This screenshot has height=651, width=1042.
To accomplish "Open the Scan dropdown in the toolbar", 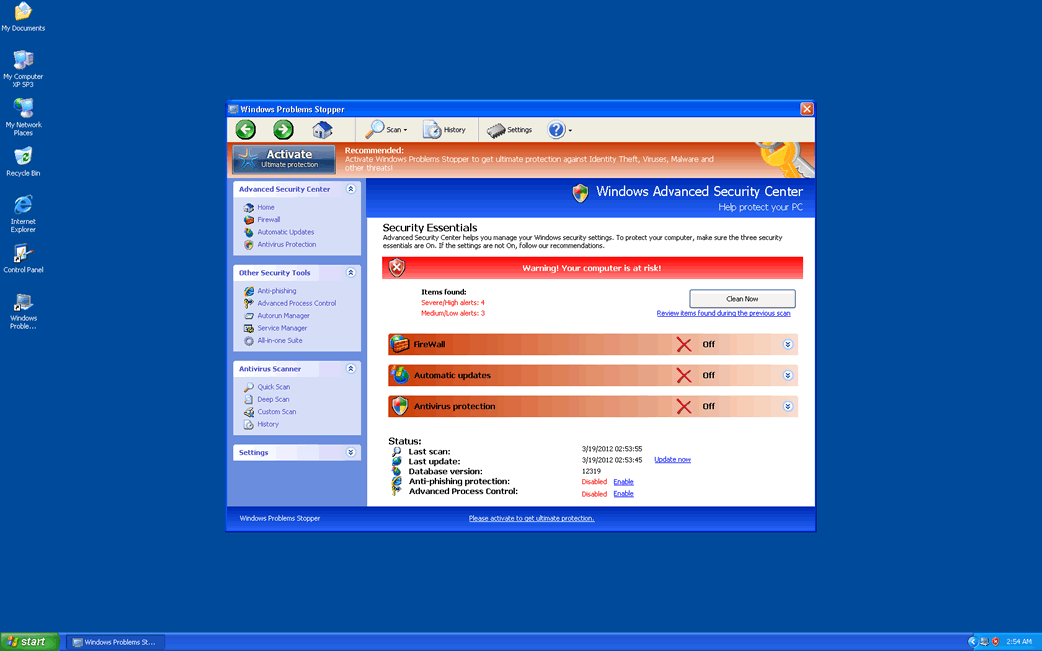I will click(x=385, y=129).
